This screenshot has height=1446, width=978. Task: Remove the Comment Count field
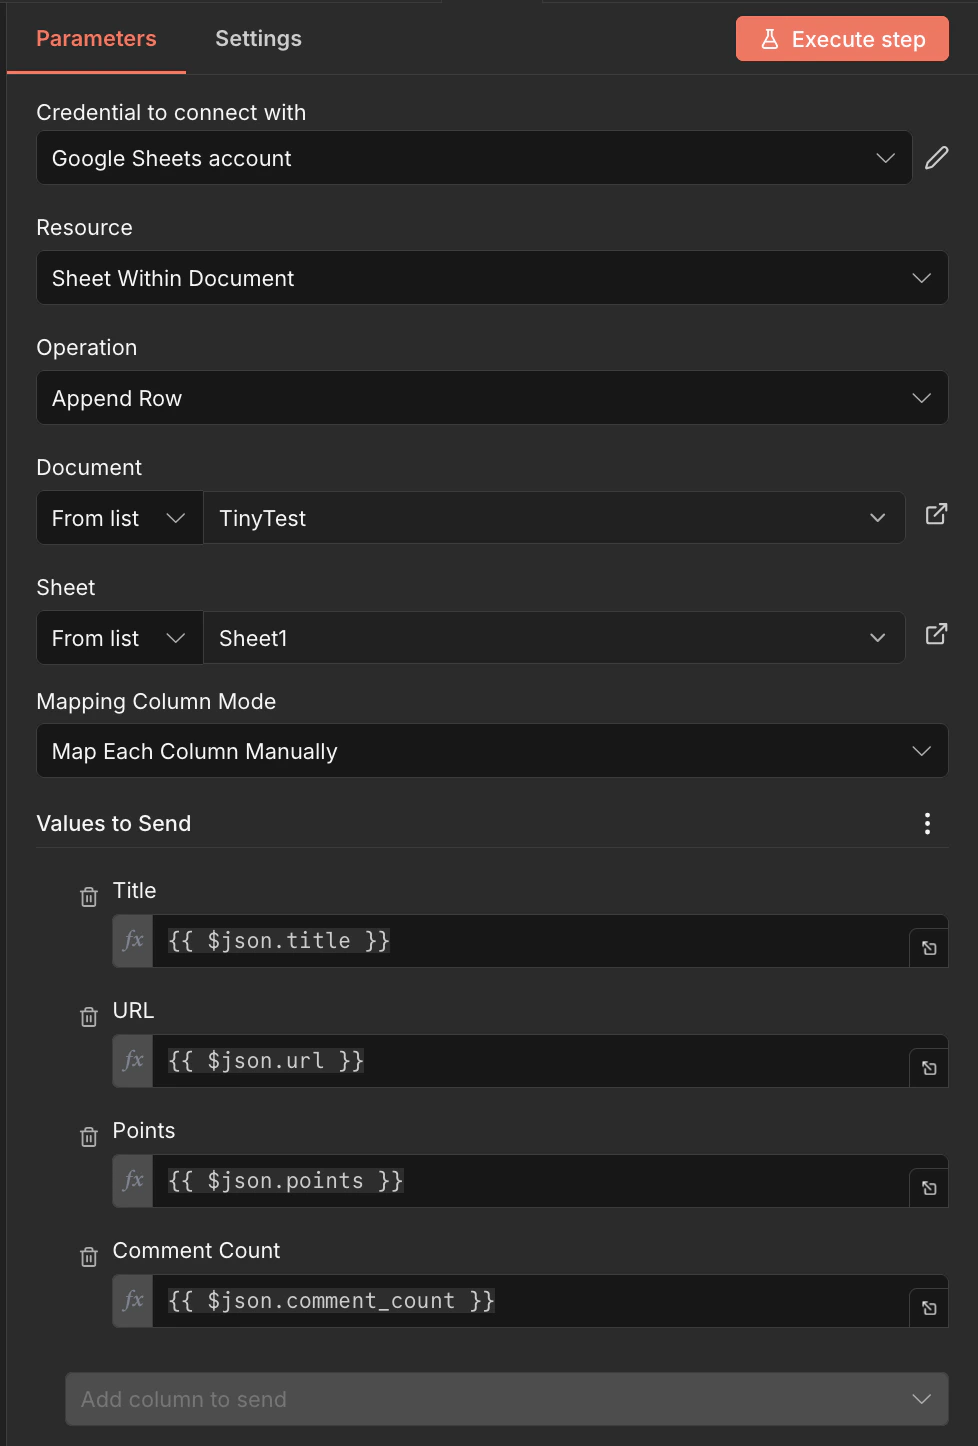(x=88, y=1256)
